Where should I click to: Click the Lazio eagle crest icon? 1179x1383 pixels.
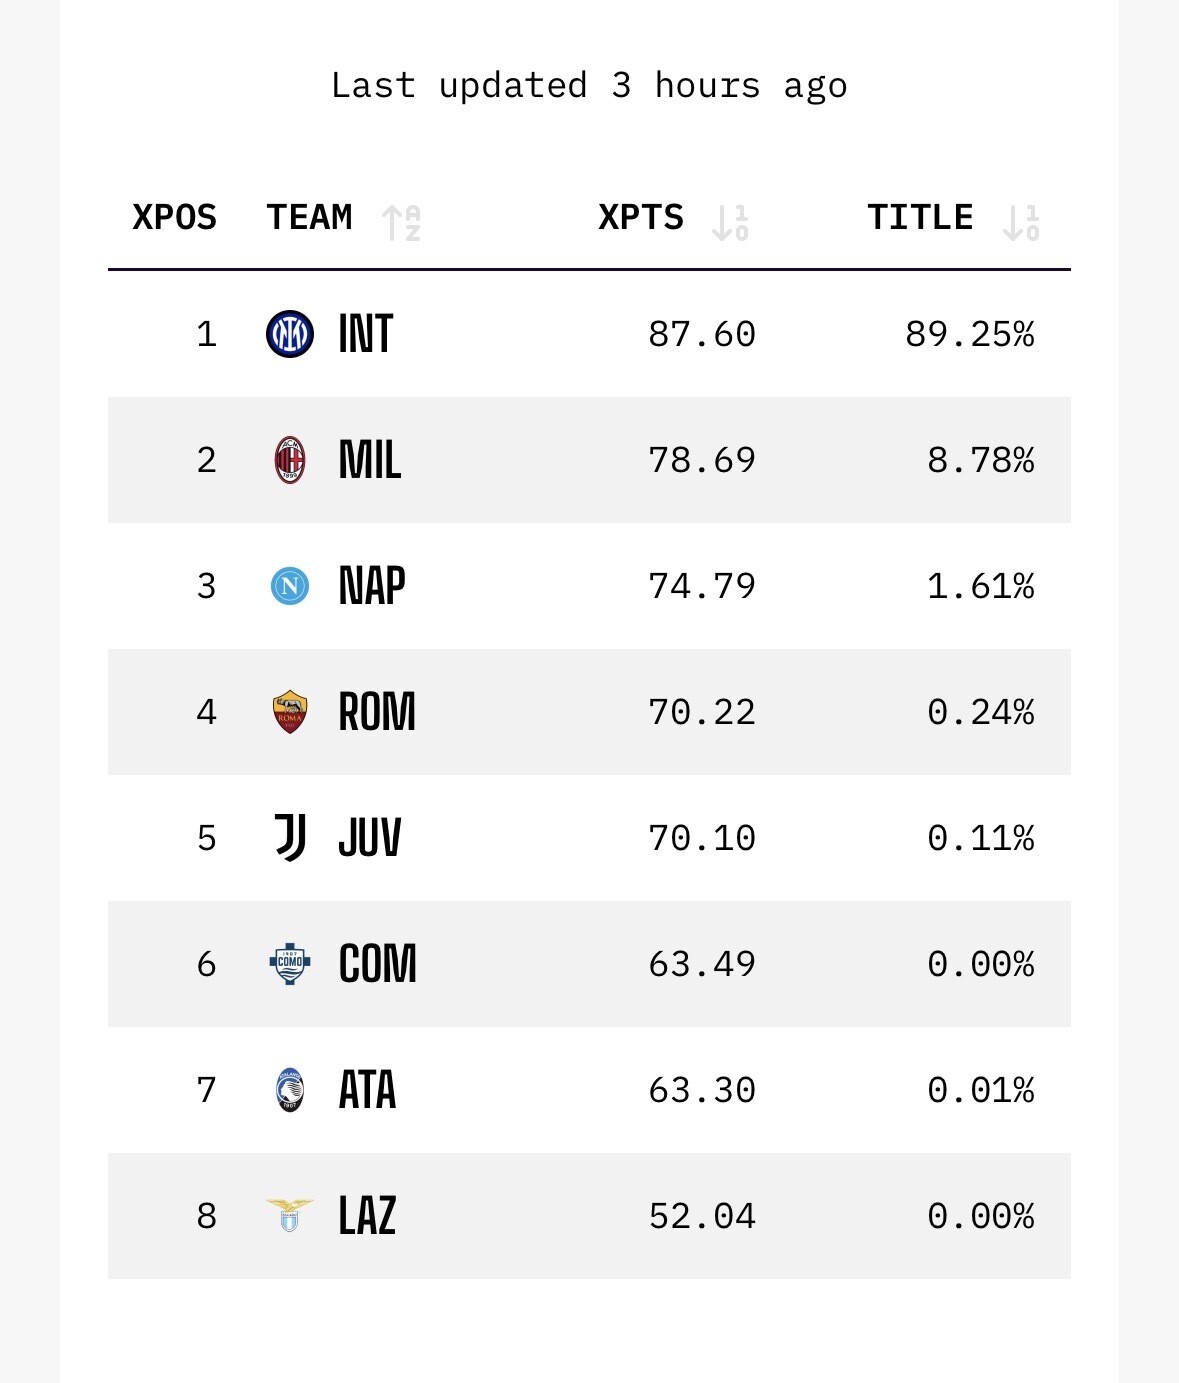coord(290,1216)
